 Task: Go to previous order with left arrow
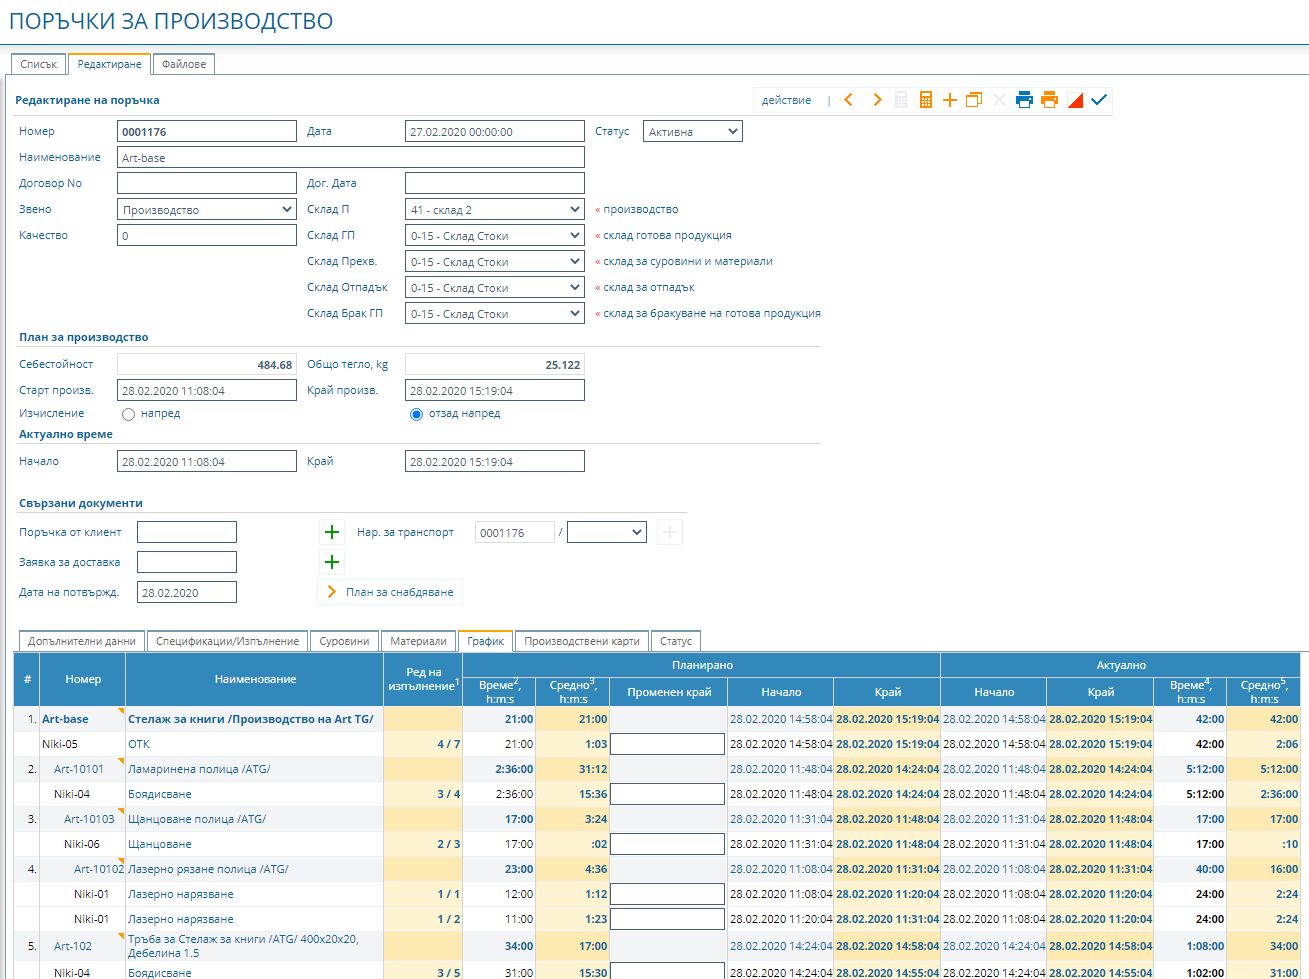point(849,100)
